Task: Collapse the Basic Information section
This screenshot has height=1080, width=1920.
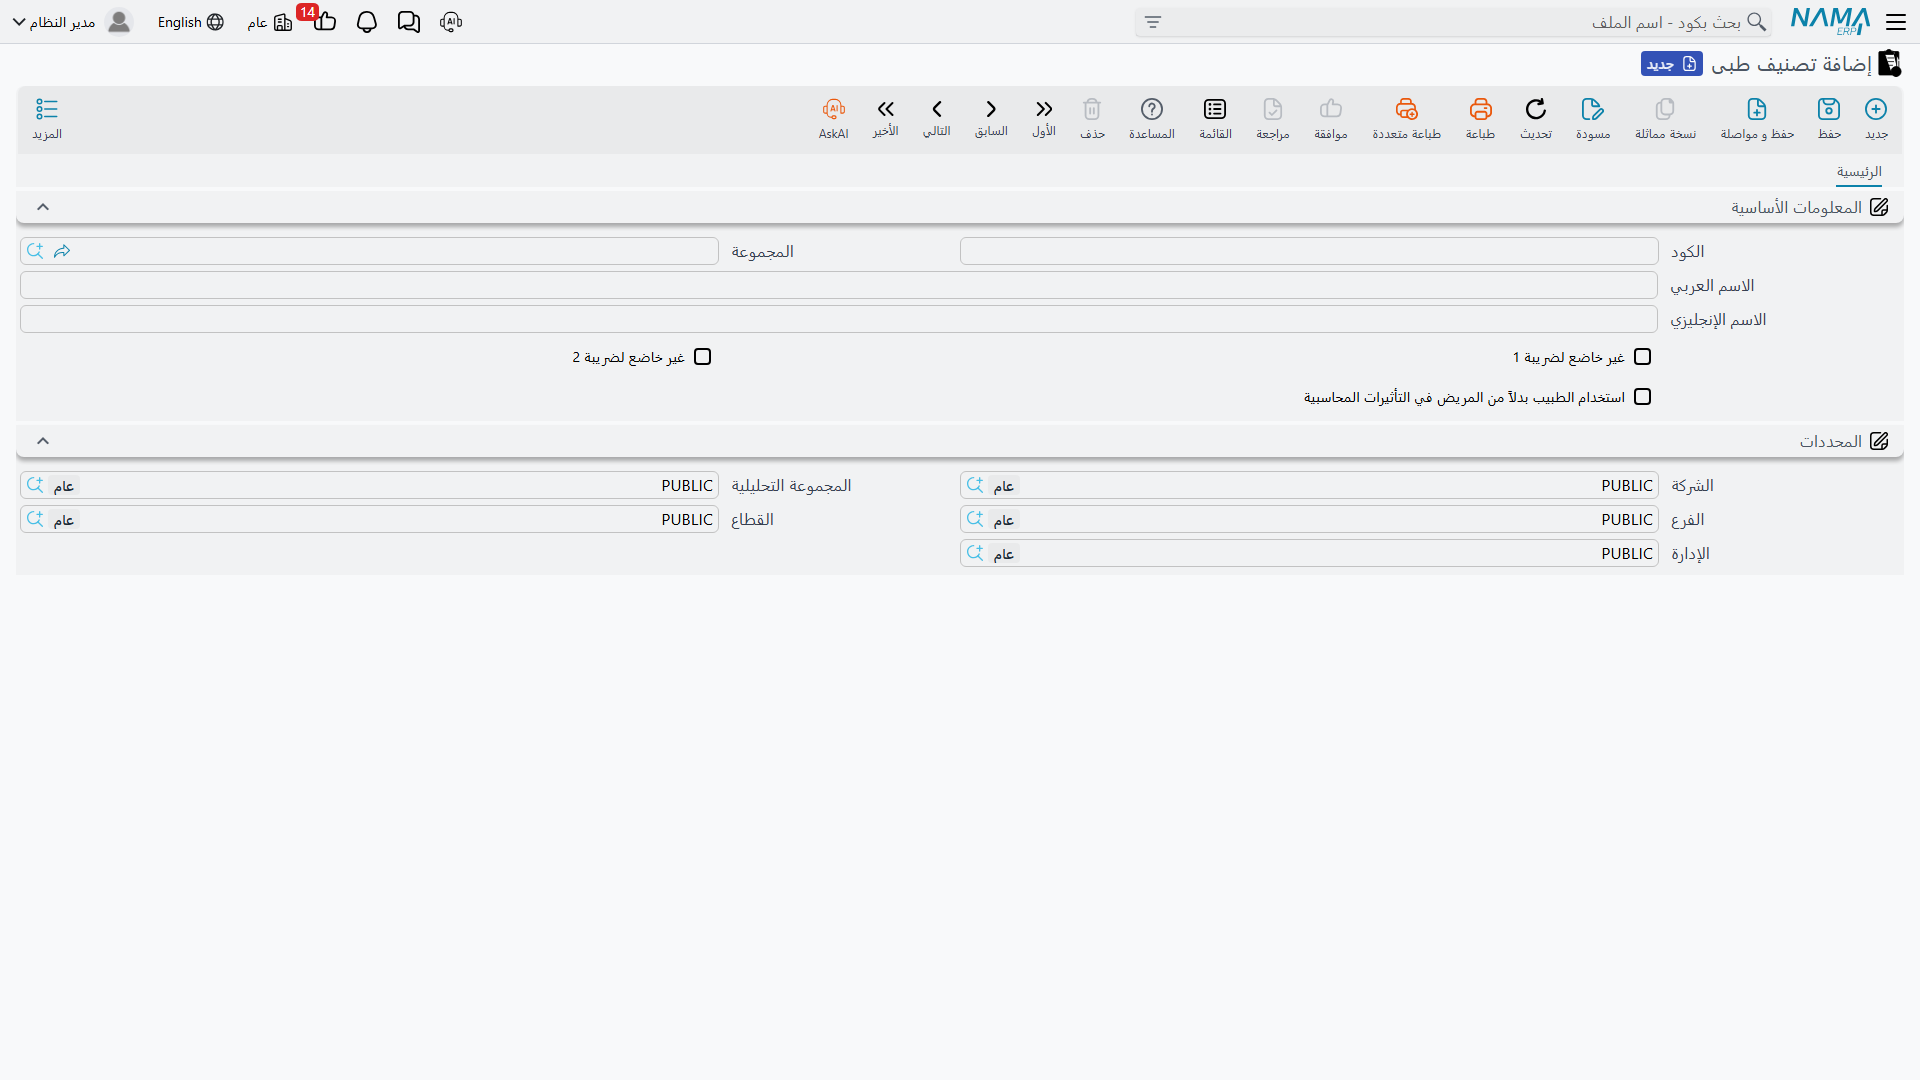Action: coord(43,207)
